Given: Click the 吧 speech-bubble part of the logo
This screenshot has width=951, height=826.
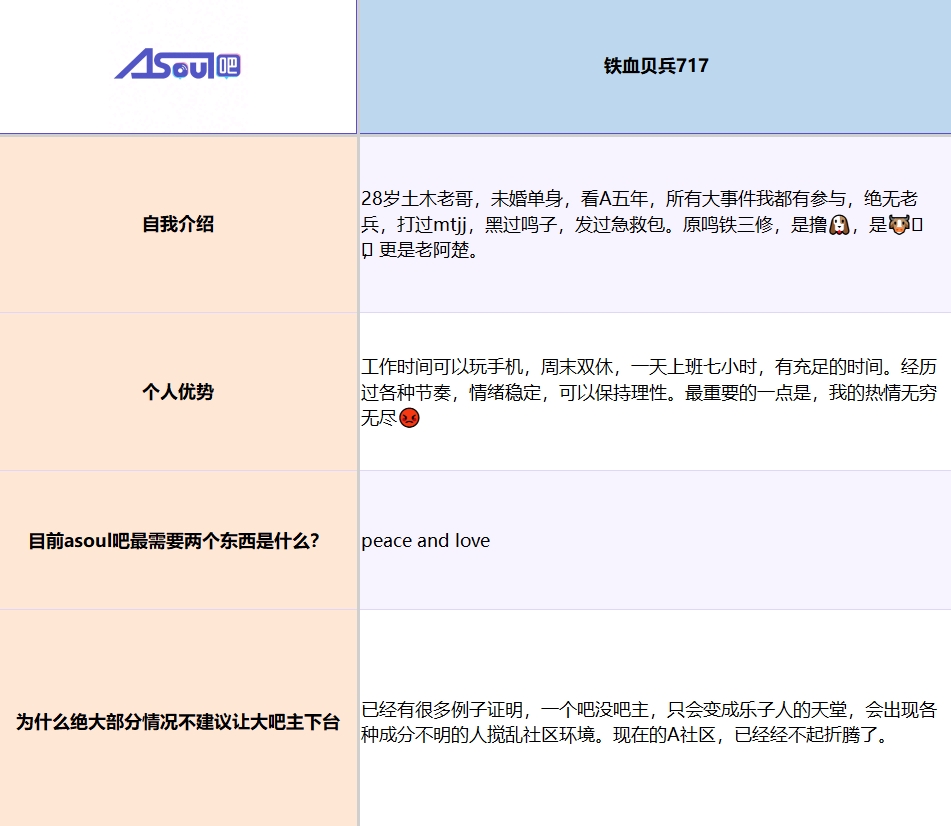Looking at the screenshot, I should click(x=228, y=65).
